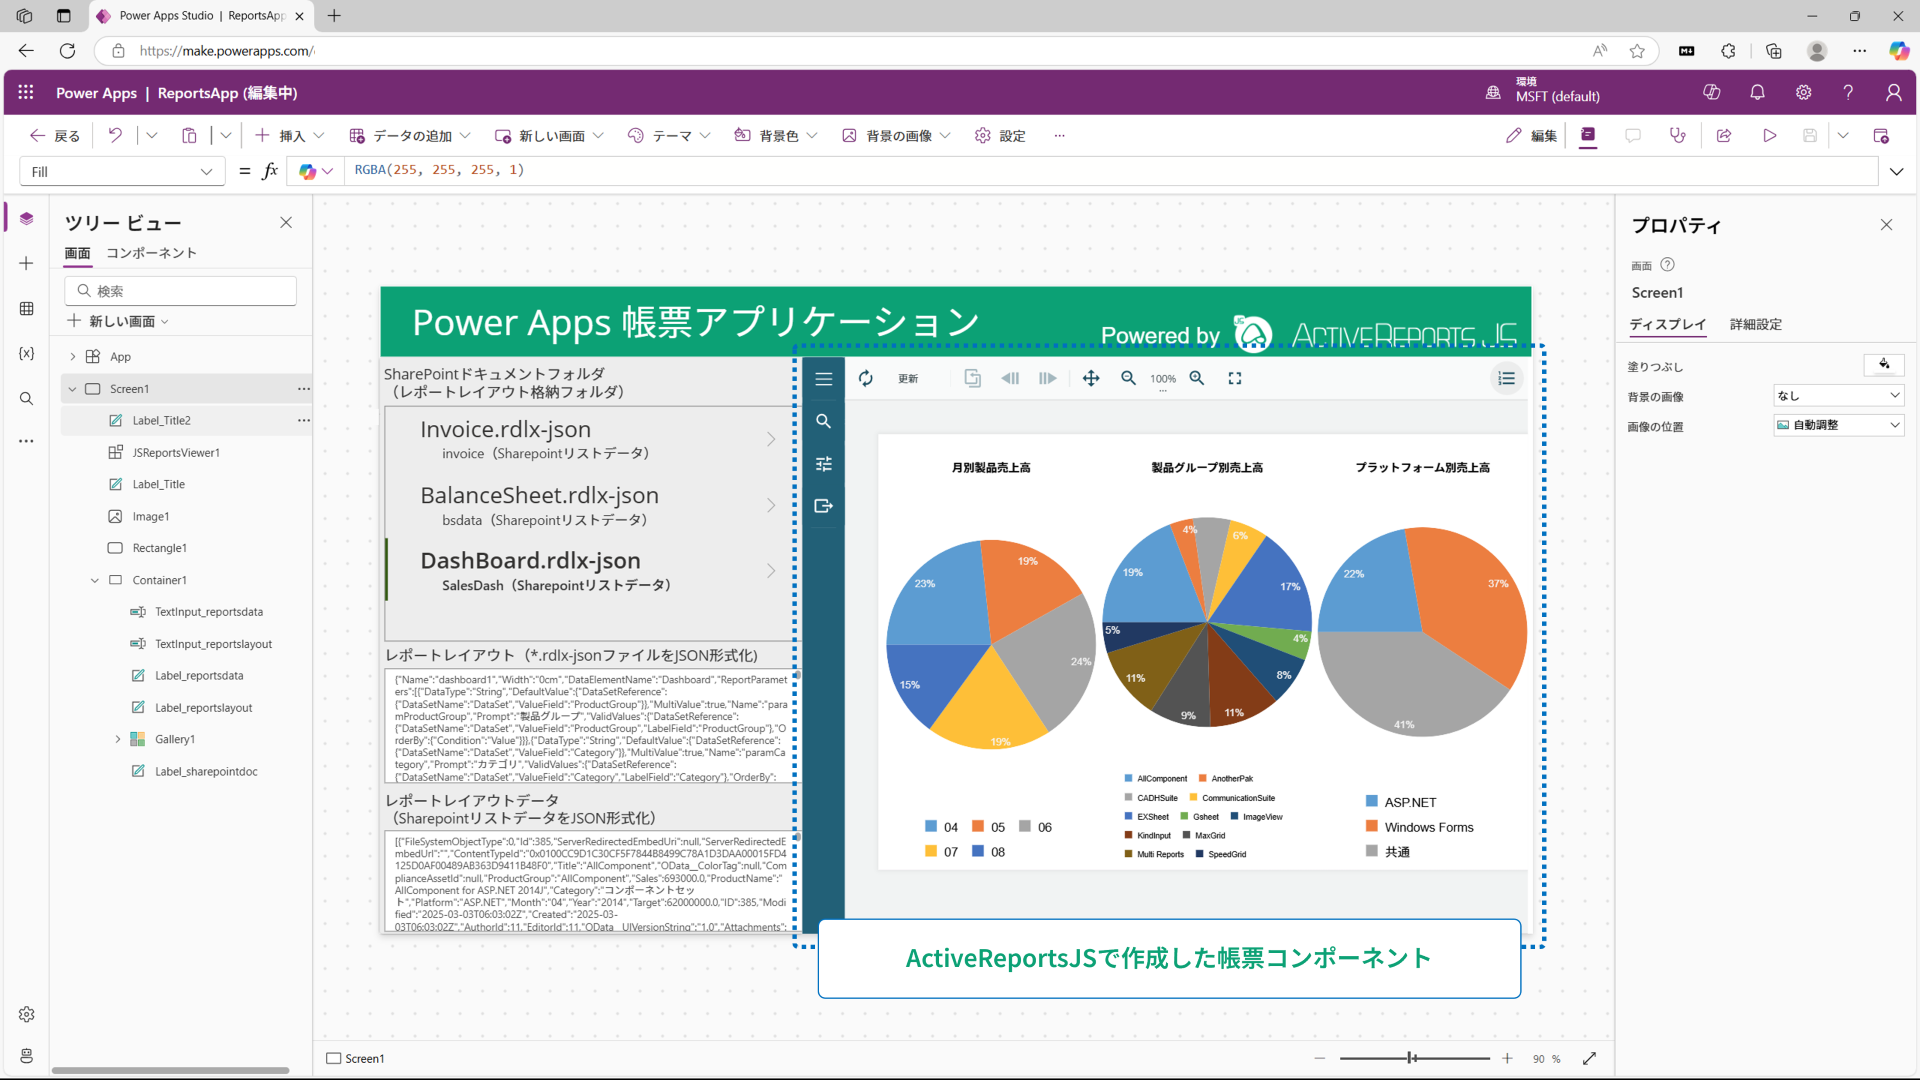Expand the App tree node

73,357
